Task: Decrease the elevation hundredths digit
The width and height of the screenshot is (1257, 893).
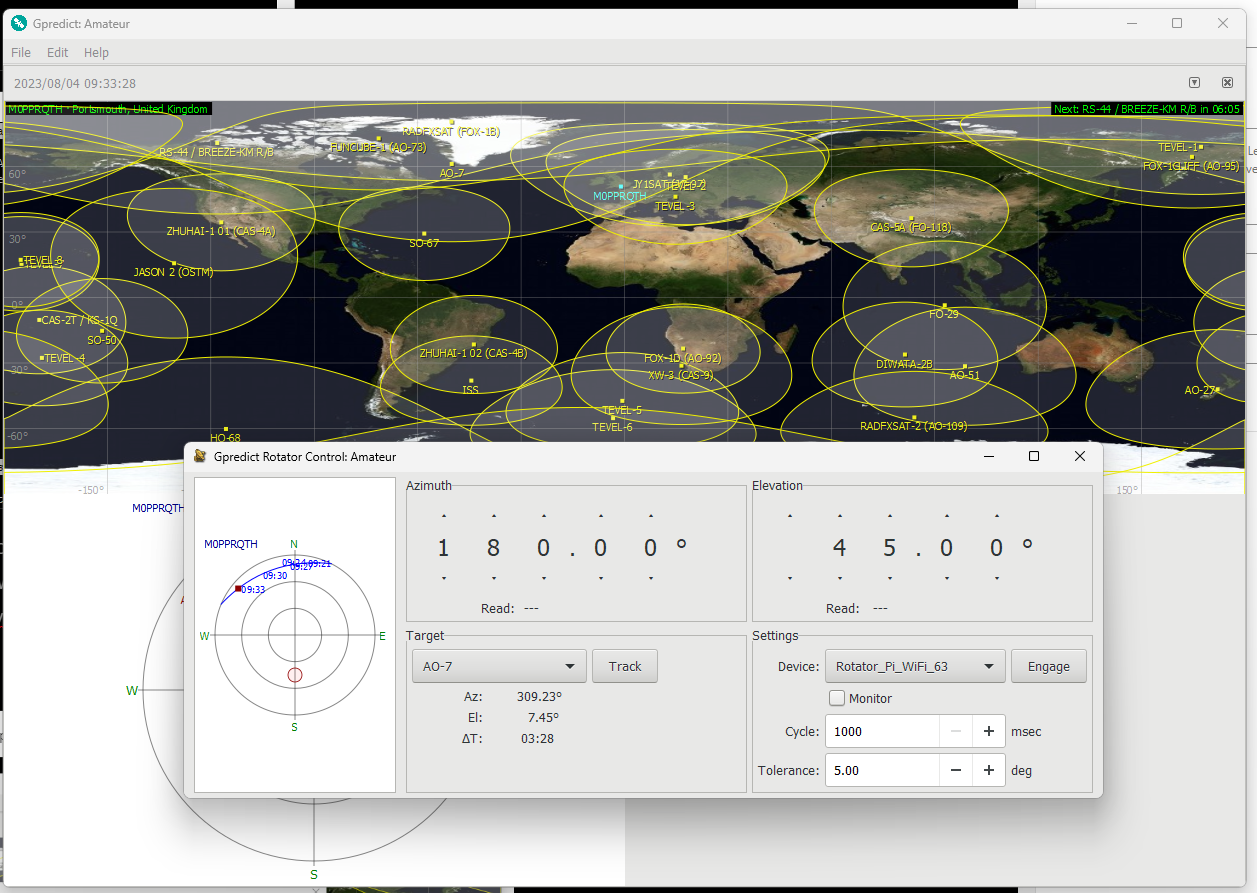Action: pyautogui.click(x=997, y=578)
